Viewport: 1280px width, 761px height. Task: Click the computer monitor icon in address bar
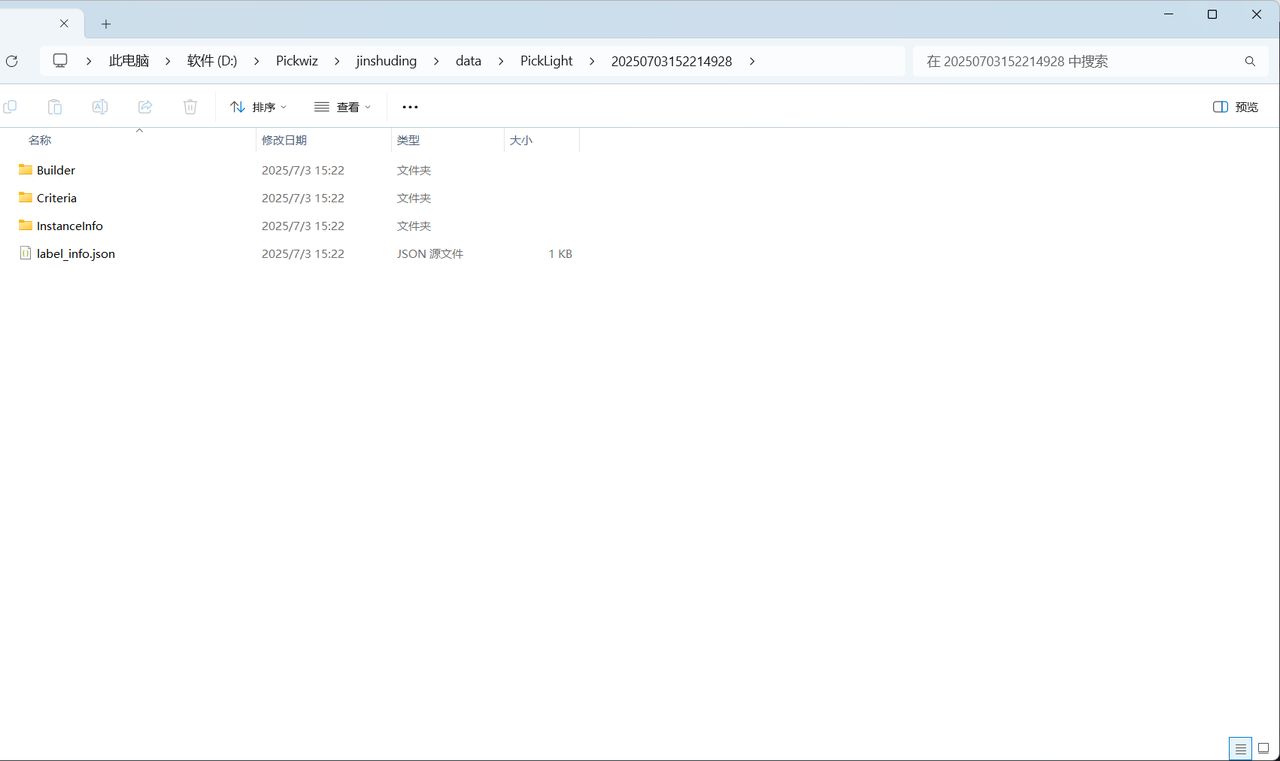tap(60, 61)
